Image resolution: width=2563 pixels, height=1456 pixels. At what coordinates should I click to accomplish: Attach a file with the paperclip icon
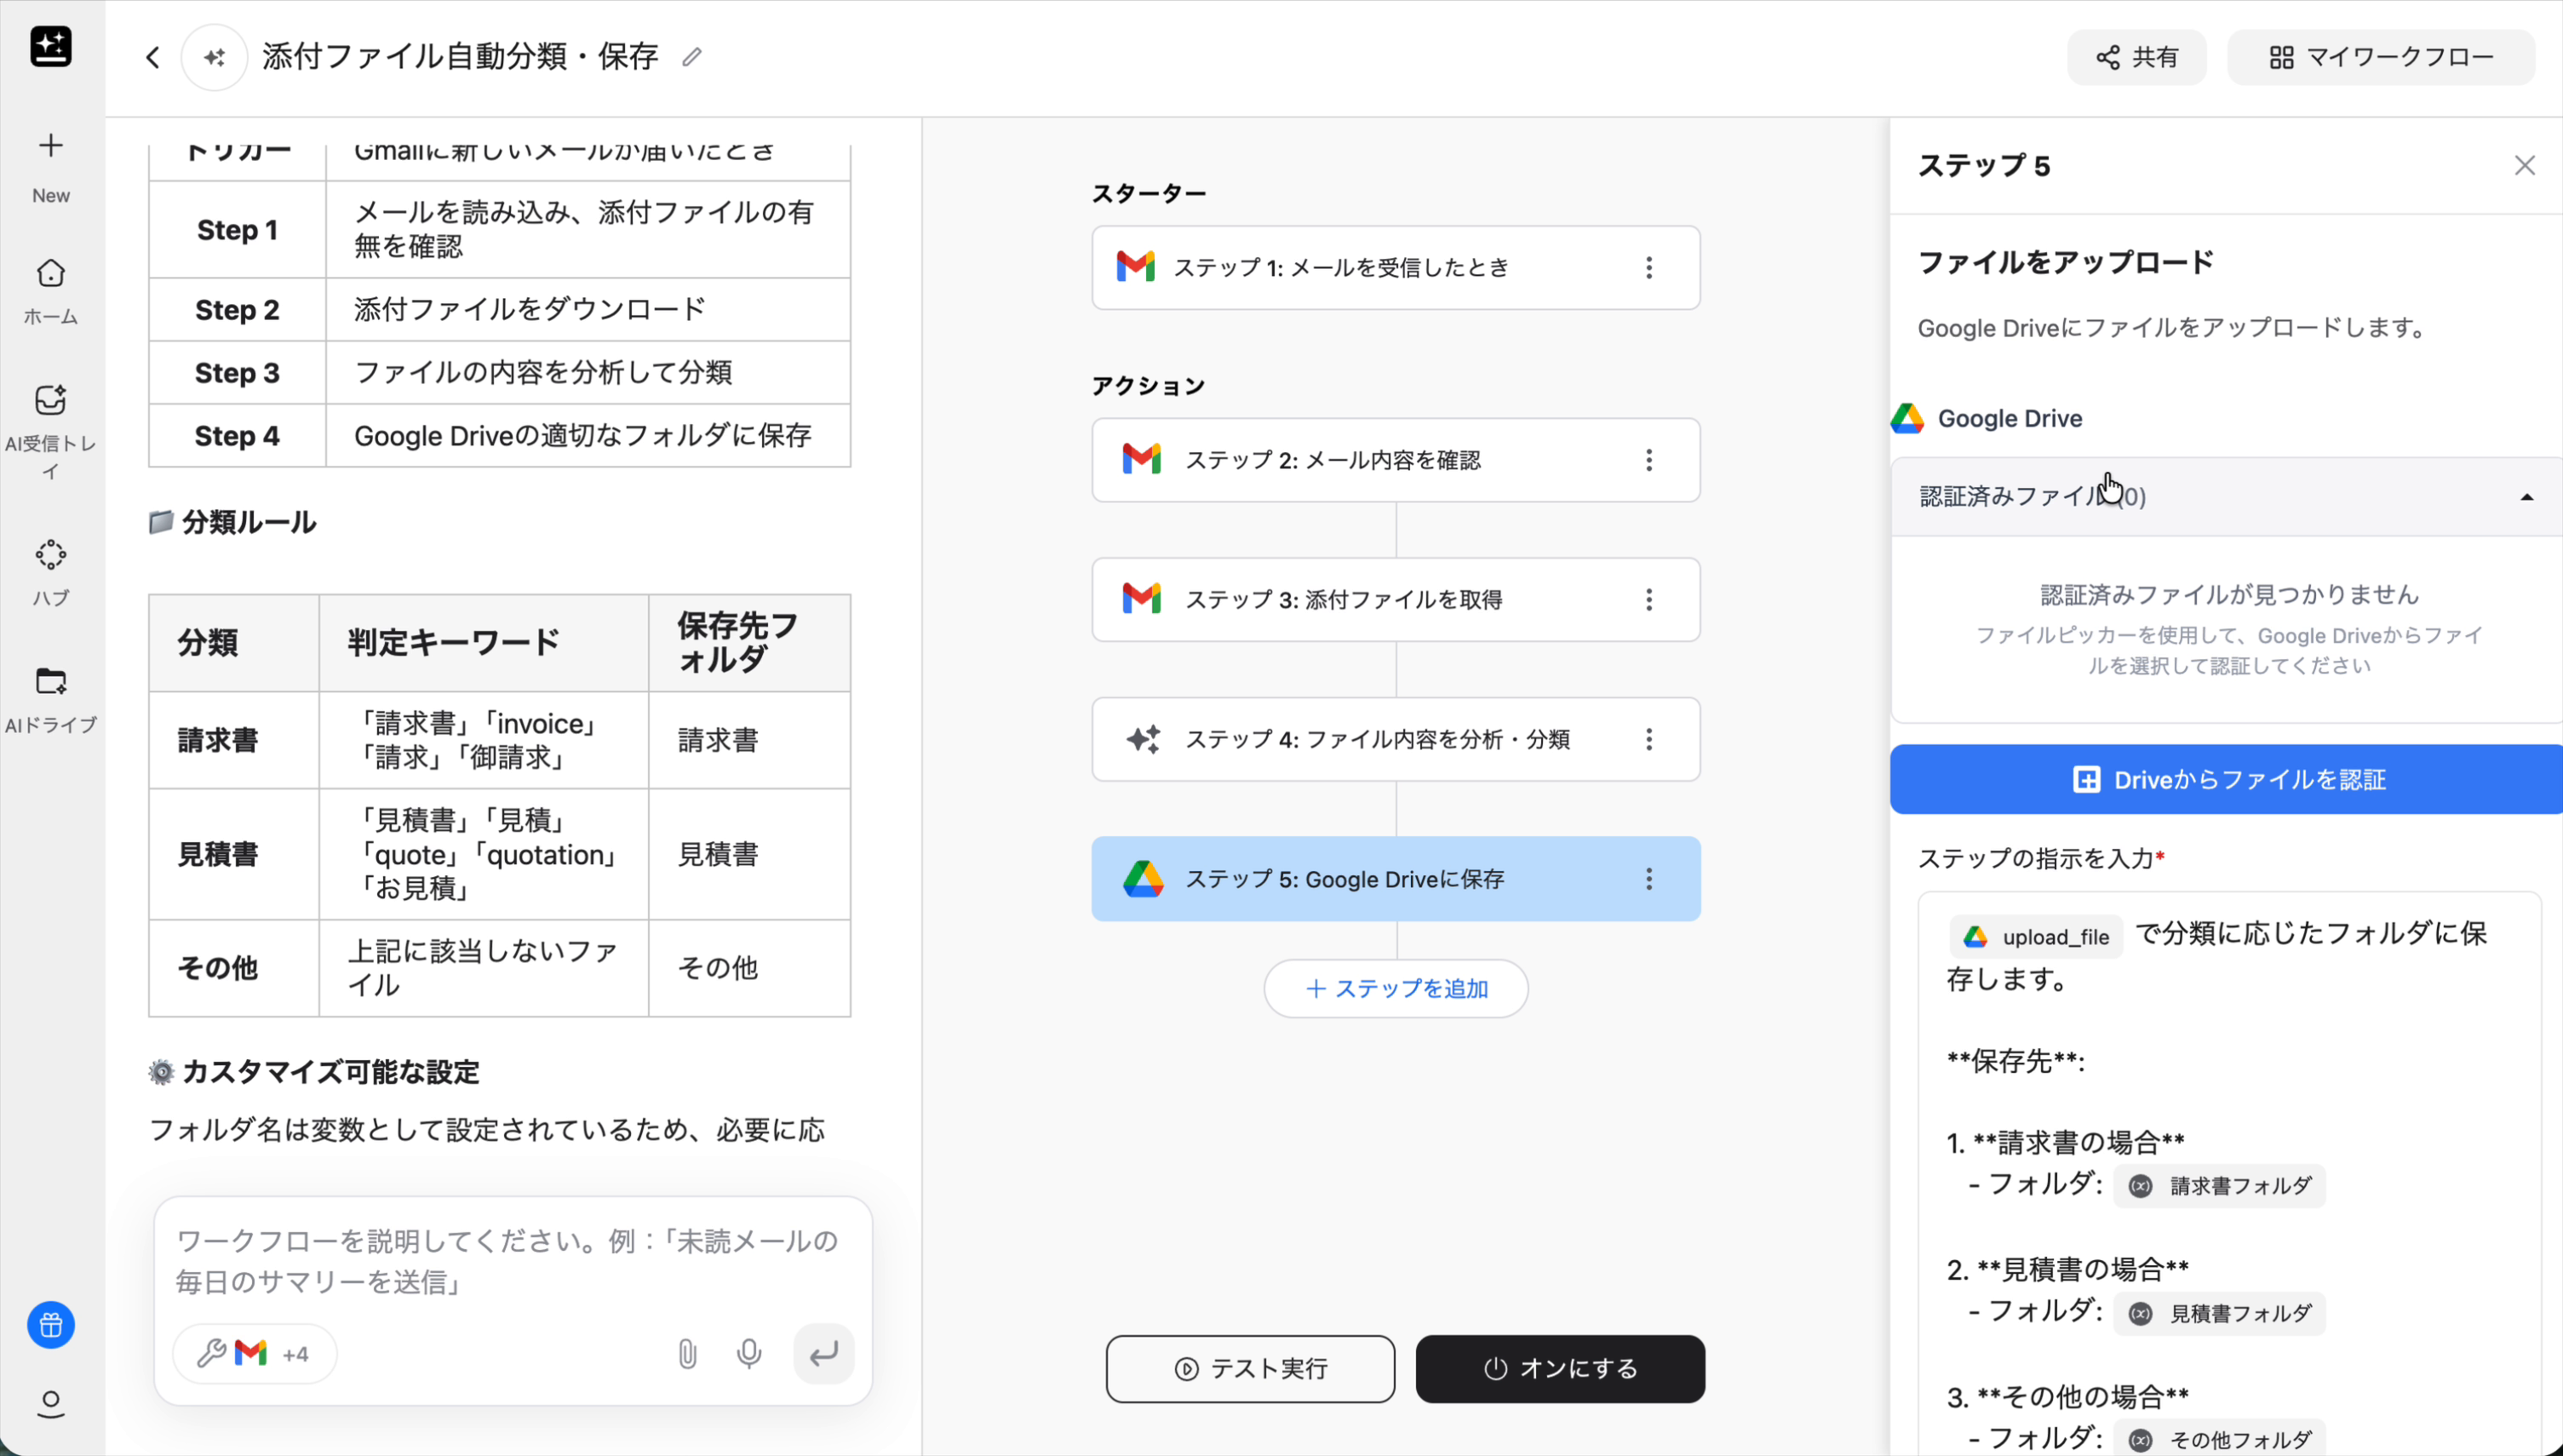[x=687, y=1353]
